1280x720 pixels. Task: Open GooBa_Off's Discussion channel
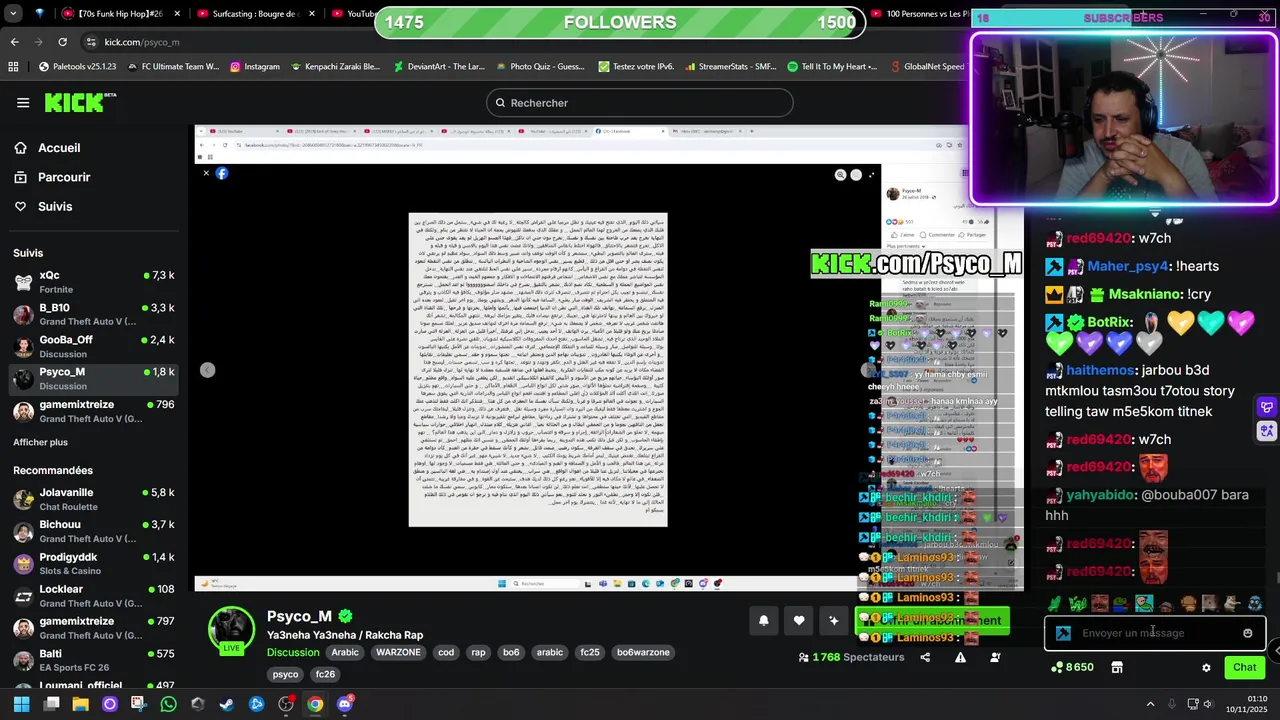(94, 346)
